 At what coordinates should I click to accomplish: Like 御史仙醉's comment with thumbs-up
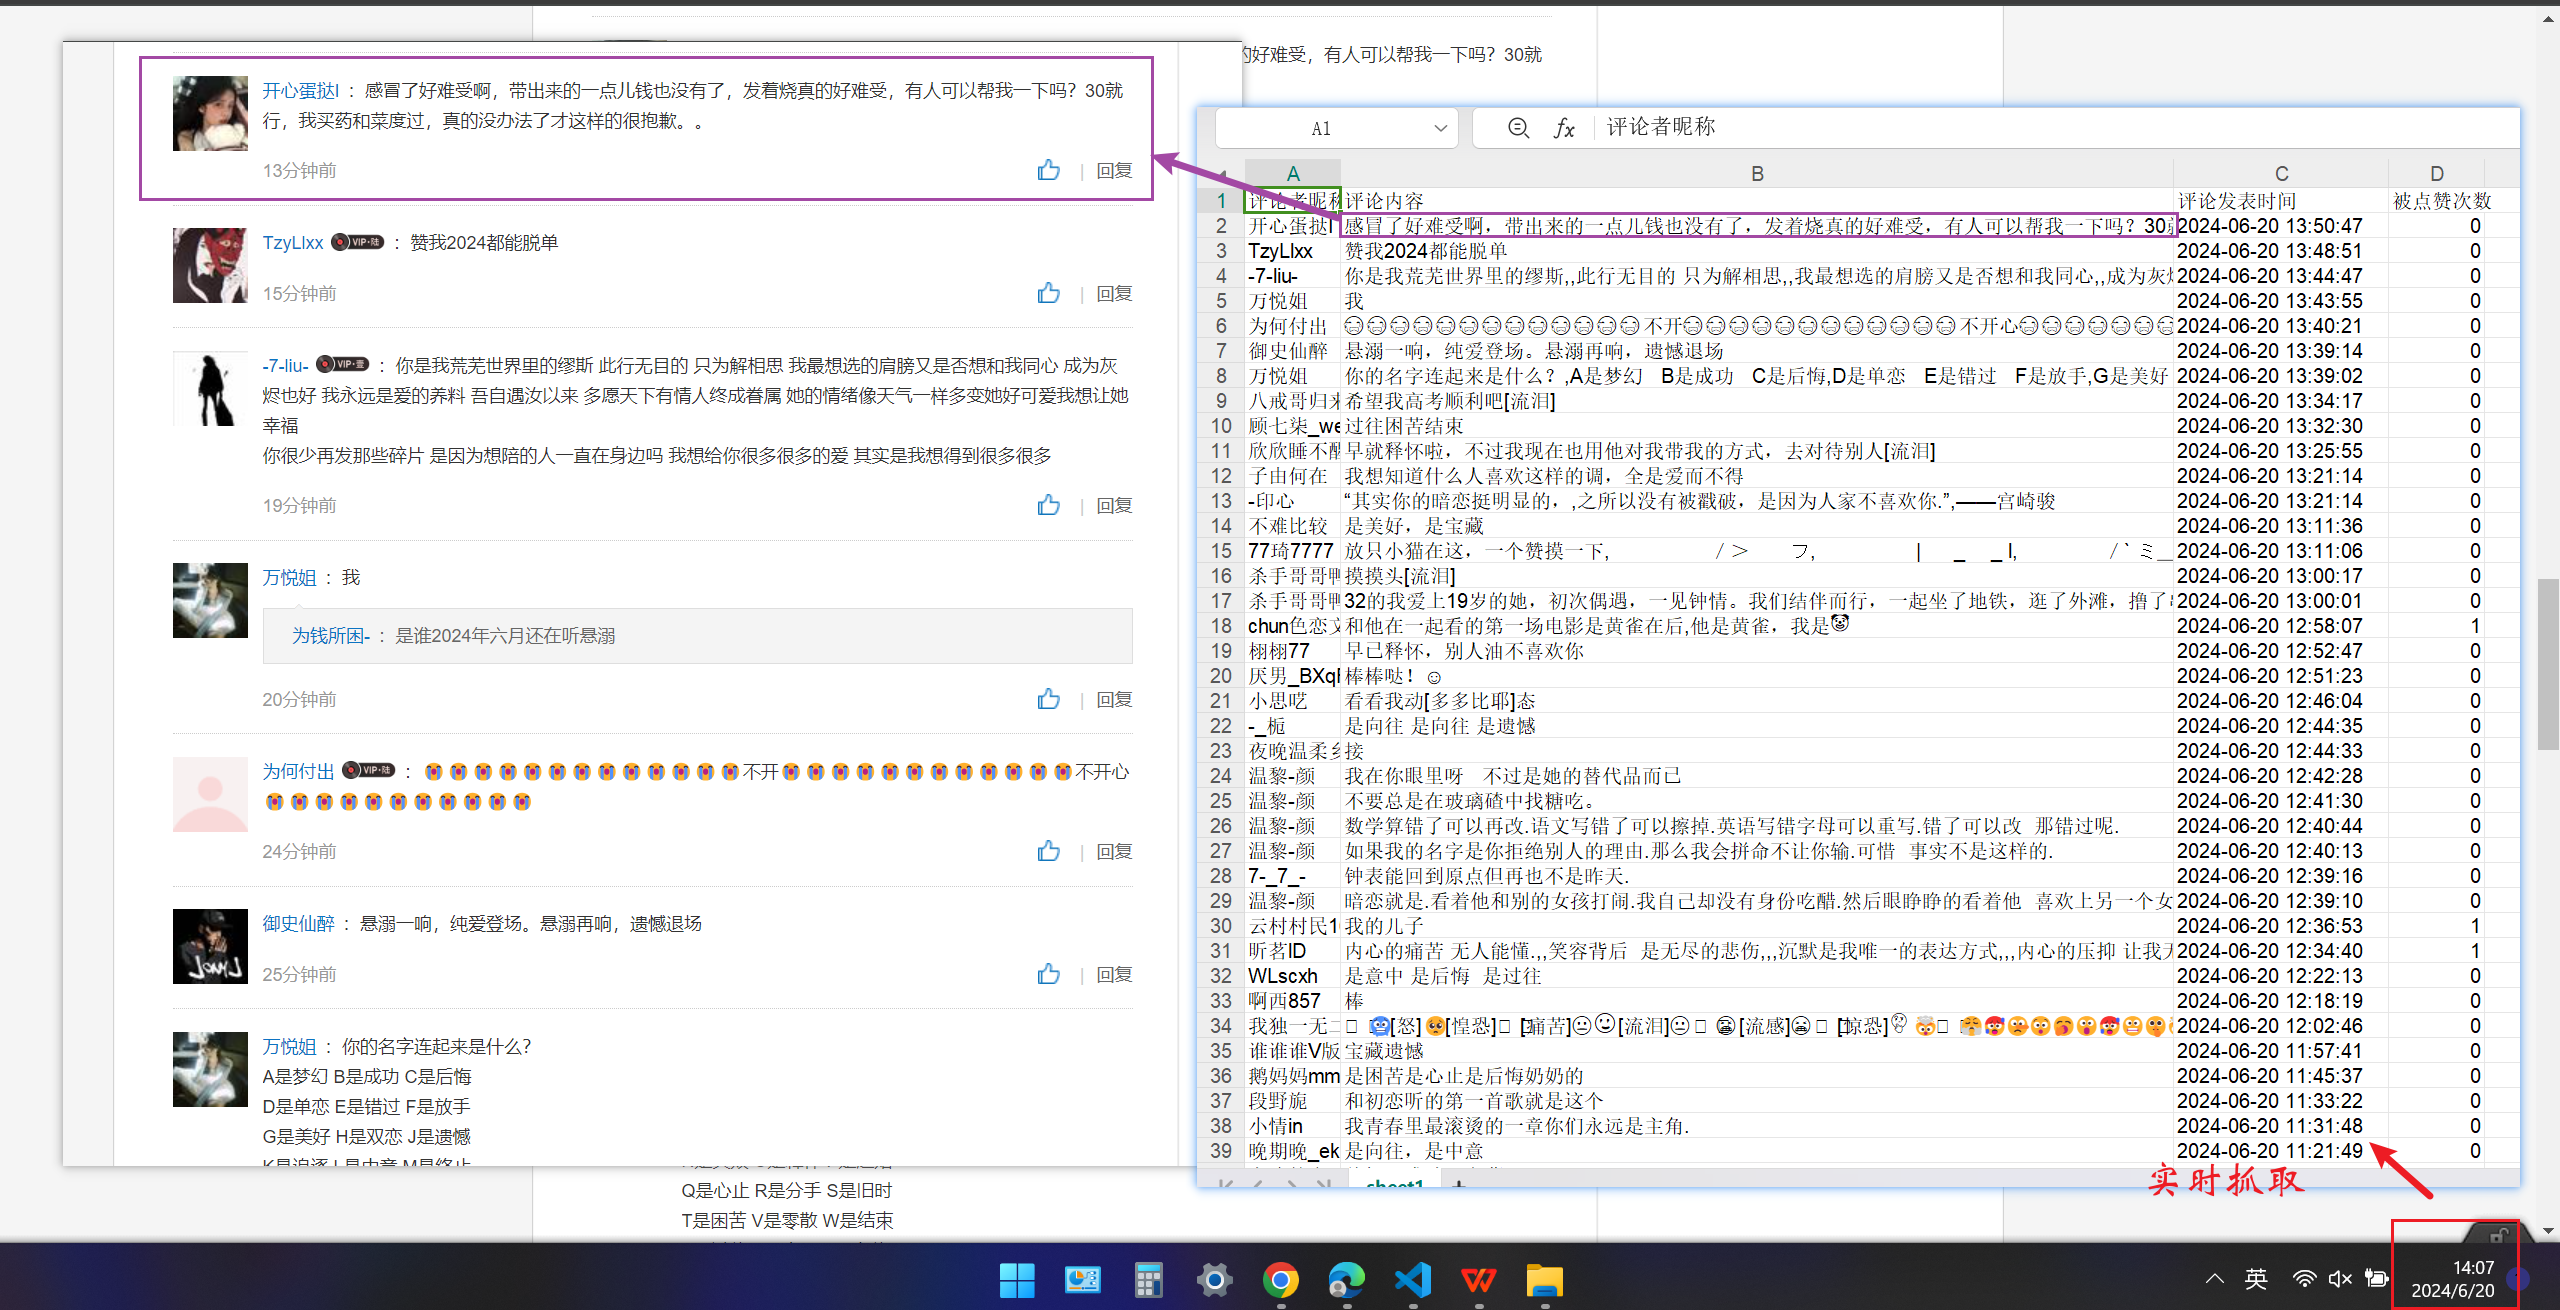pyautogui.click(x=1048, y=974)
